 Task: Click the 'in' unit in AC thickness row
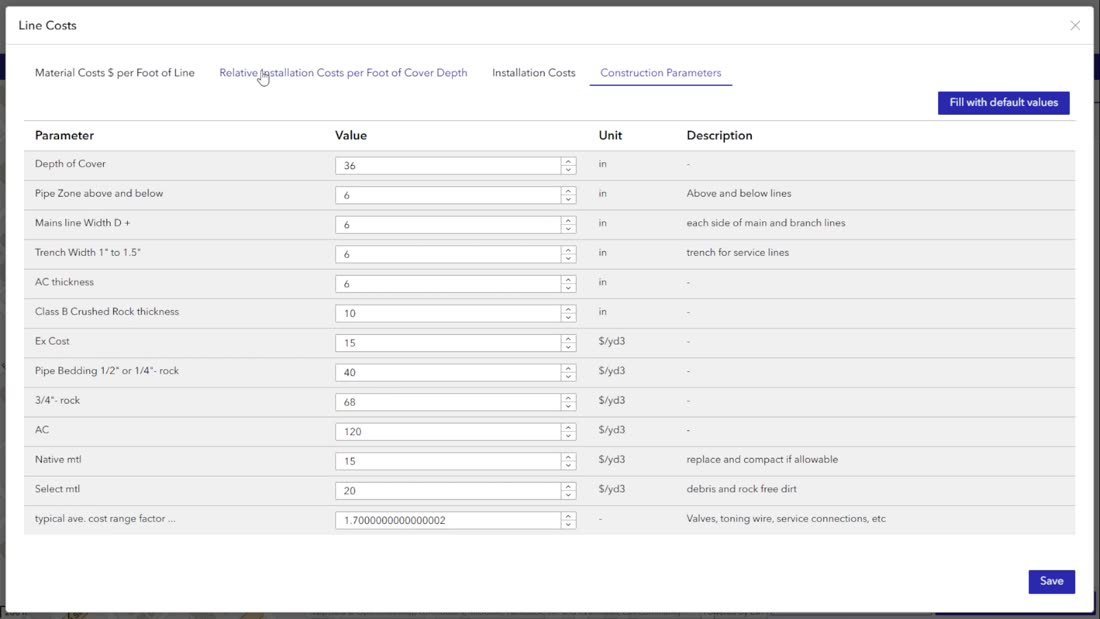(603, 282)
